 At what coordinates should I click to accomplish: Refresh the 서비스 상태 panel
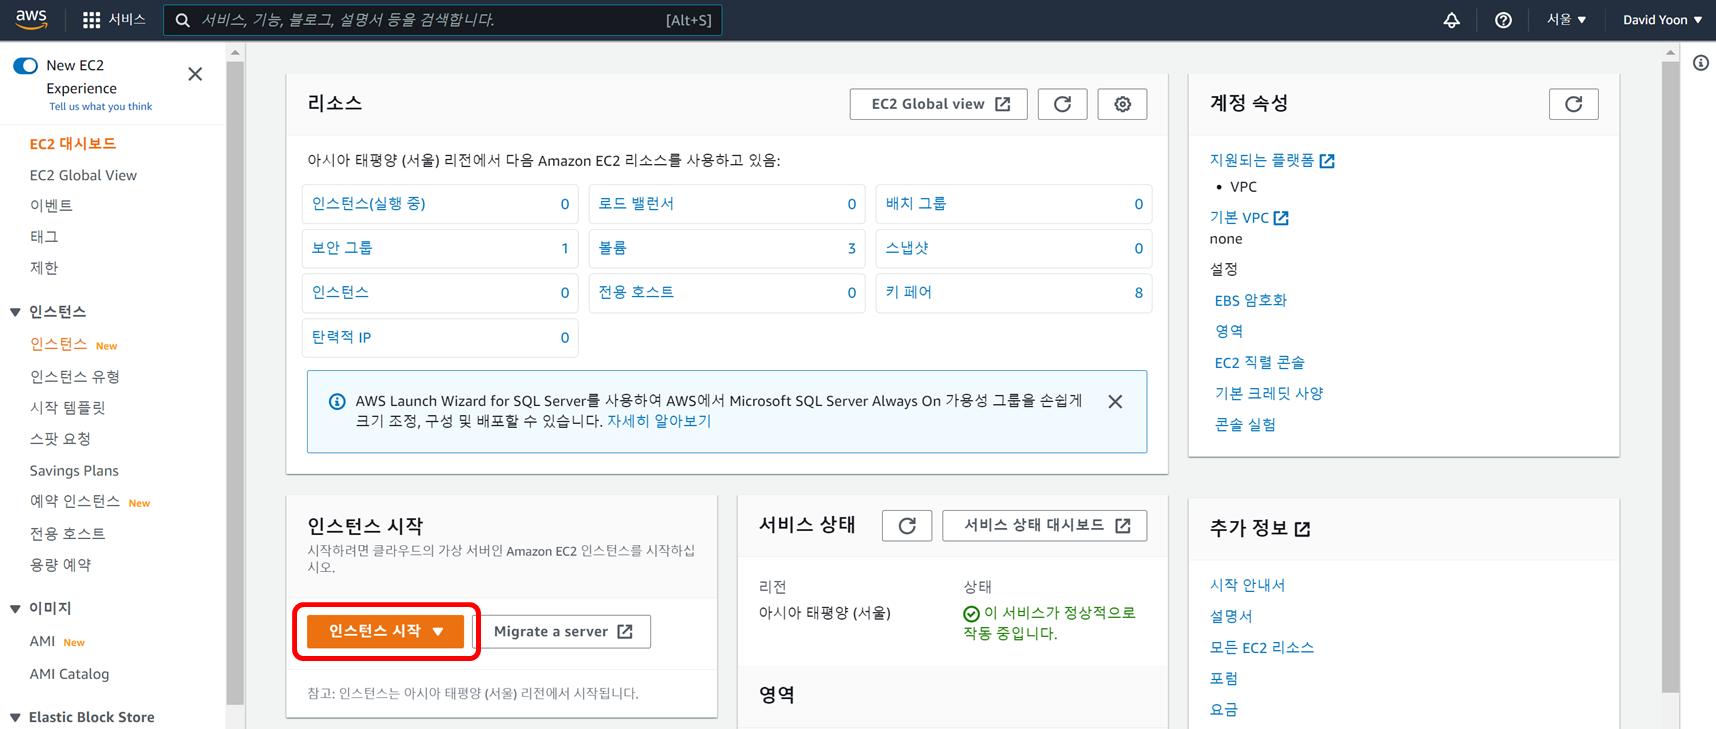(907, 526)
